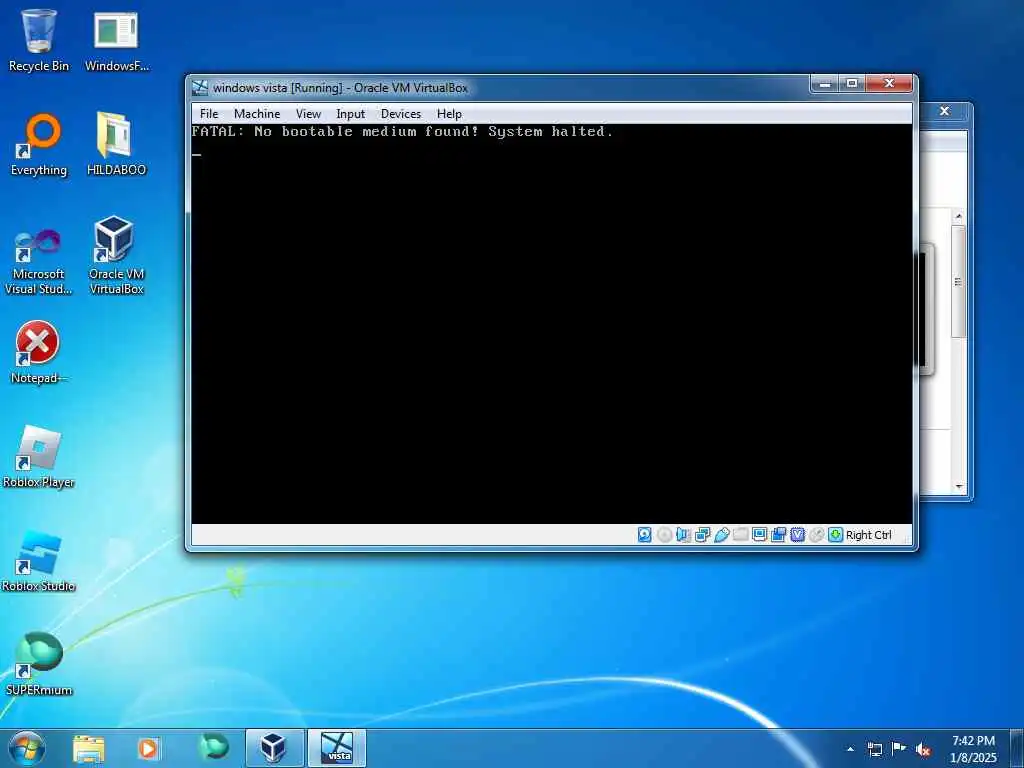Click the keyboard capture green arrow icon

tap(835, 535)
